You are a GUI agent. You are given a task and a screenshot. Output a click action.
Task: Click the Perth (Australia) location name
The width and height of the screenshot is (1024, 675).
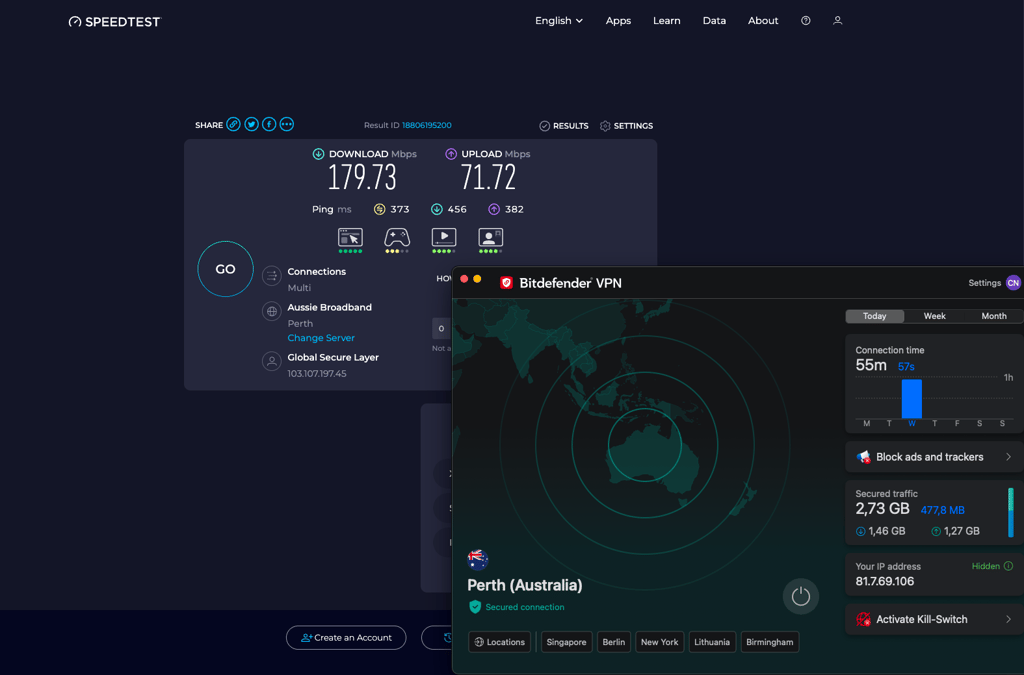(x=525, y=586)
